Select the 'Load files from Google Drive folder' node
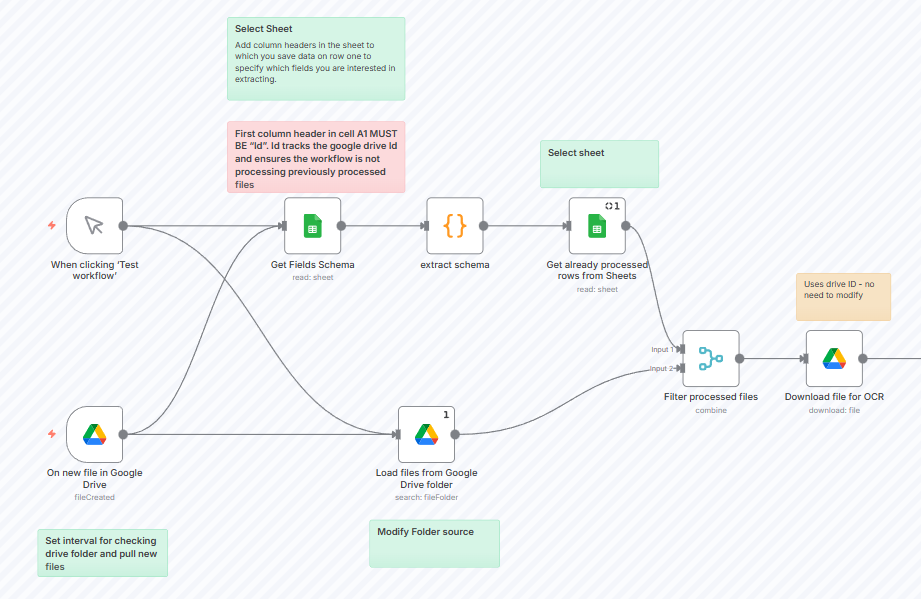Screen dimensions: 921x599 426,435
